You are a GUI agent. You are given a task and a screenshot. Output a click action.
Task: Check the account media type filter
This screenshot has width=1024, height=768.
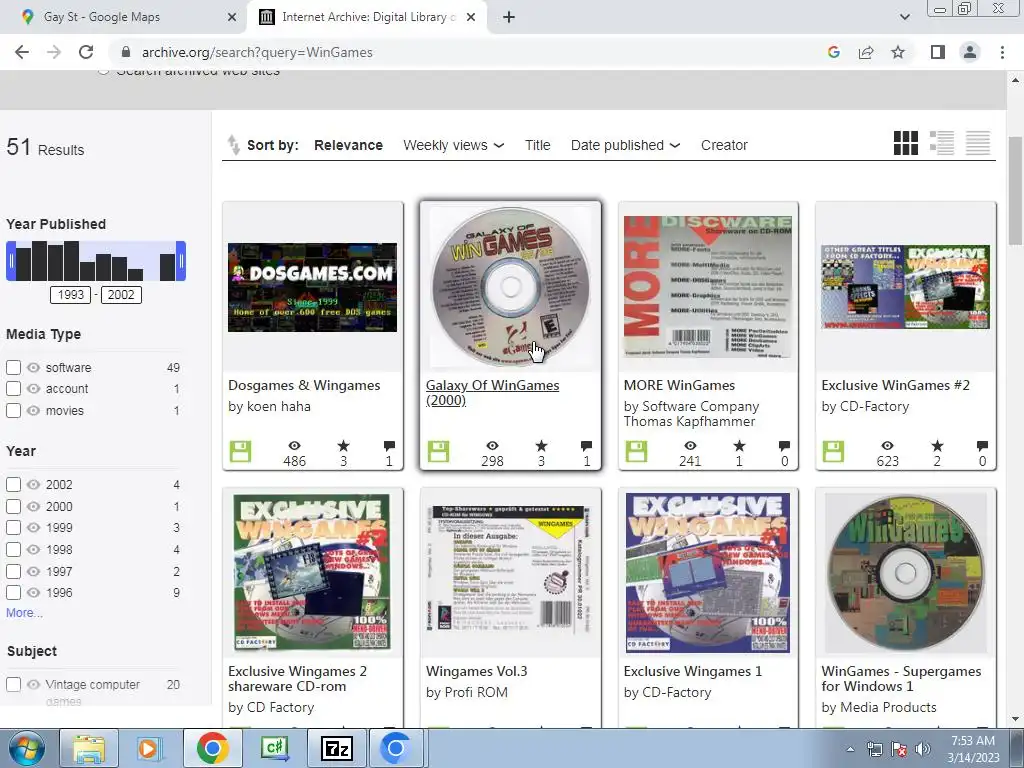13,389
